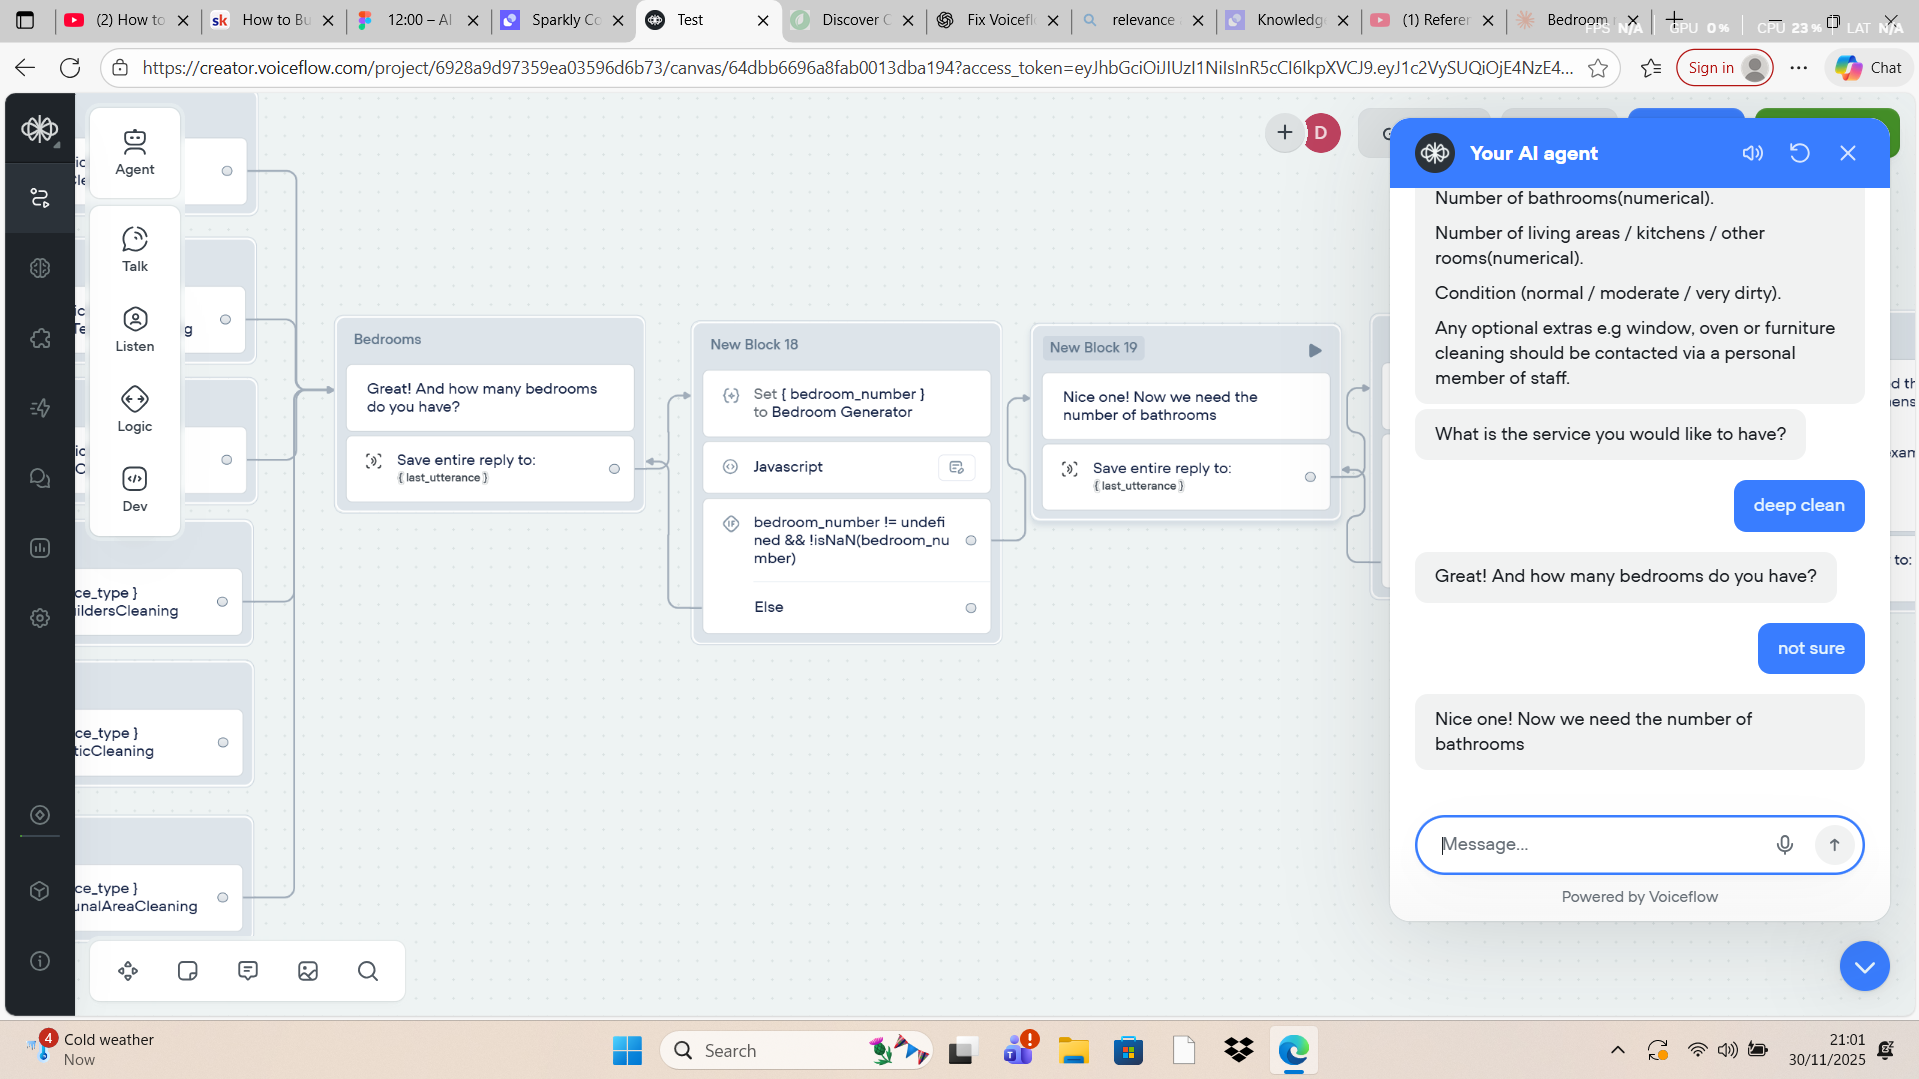
Task: Click the search tool in bottom toolbar
Action: (x=368, y=971)
